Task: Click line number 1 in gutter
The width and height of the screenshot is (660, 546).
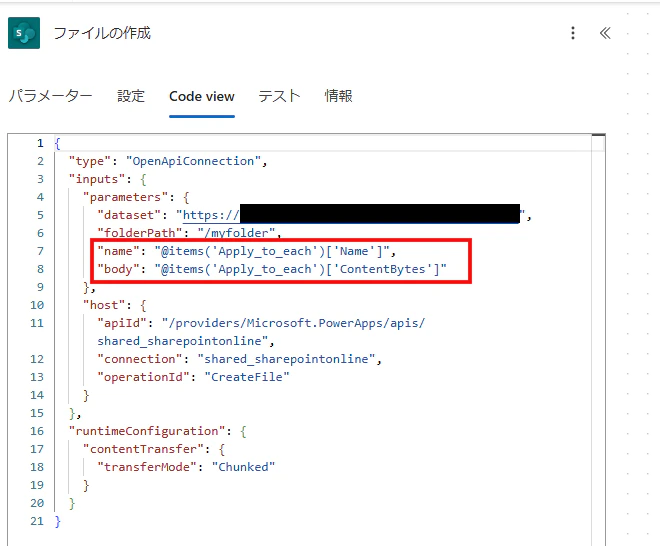Action: tap(40, 143)
